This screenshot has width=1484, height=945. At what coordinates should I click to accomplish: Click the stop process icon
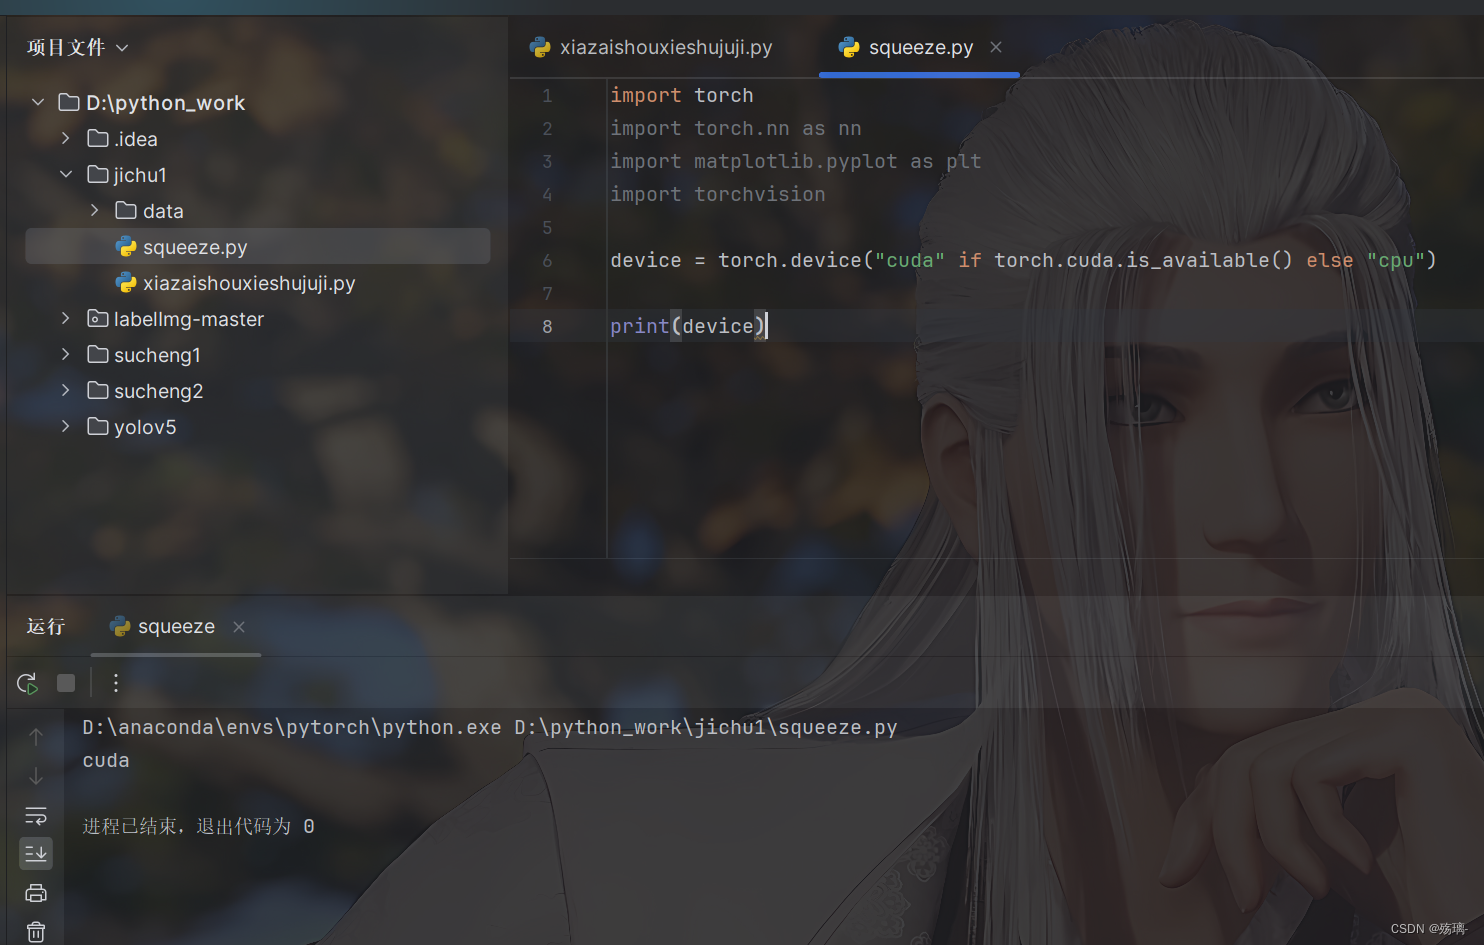point(66,683)
